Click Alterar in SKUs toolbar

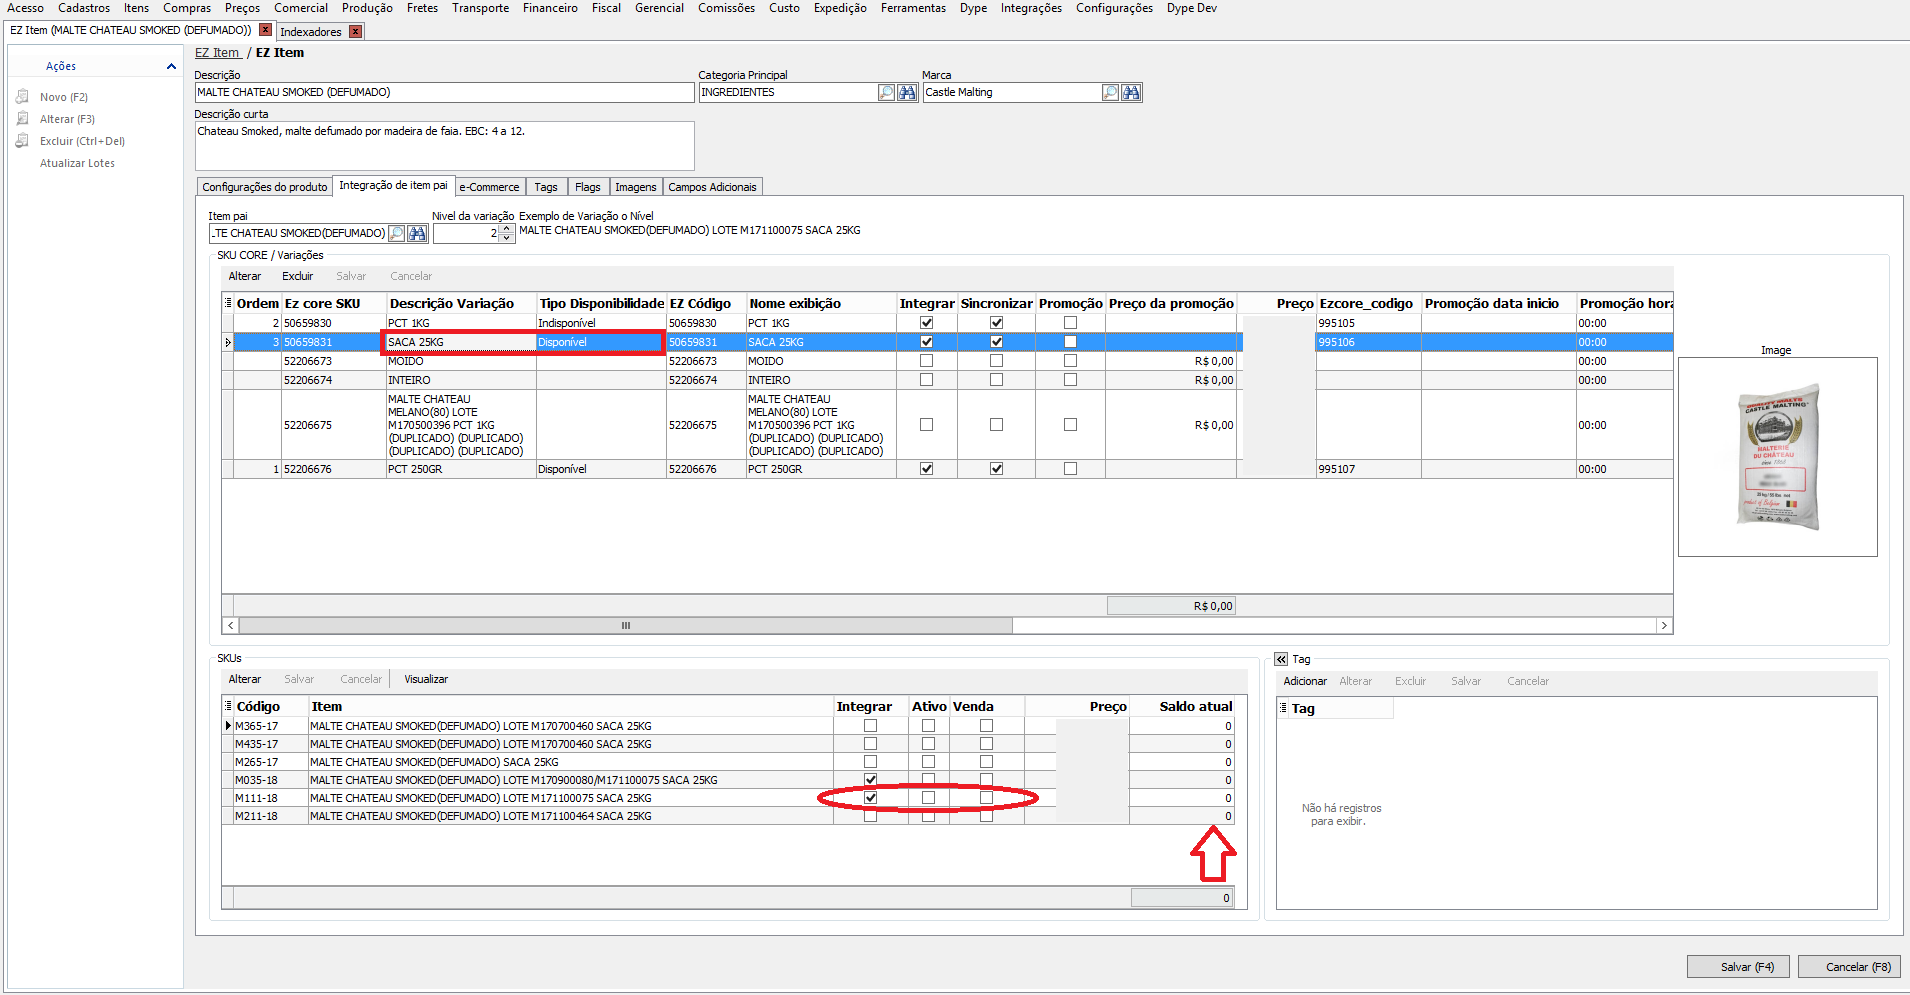click(x=245, y=679)
